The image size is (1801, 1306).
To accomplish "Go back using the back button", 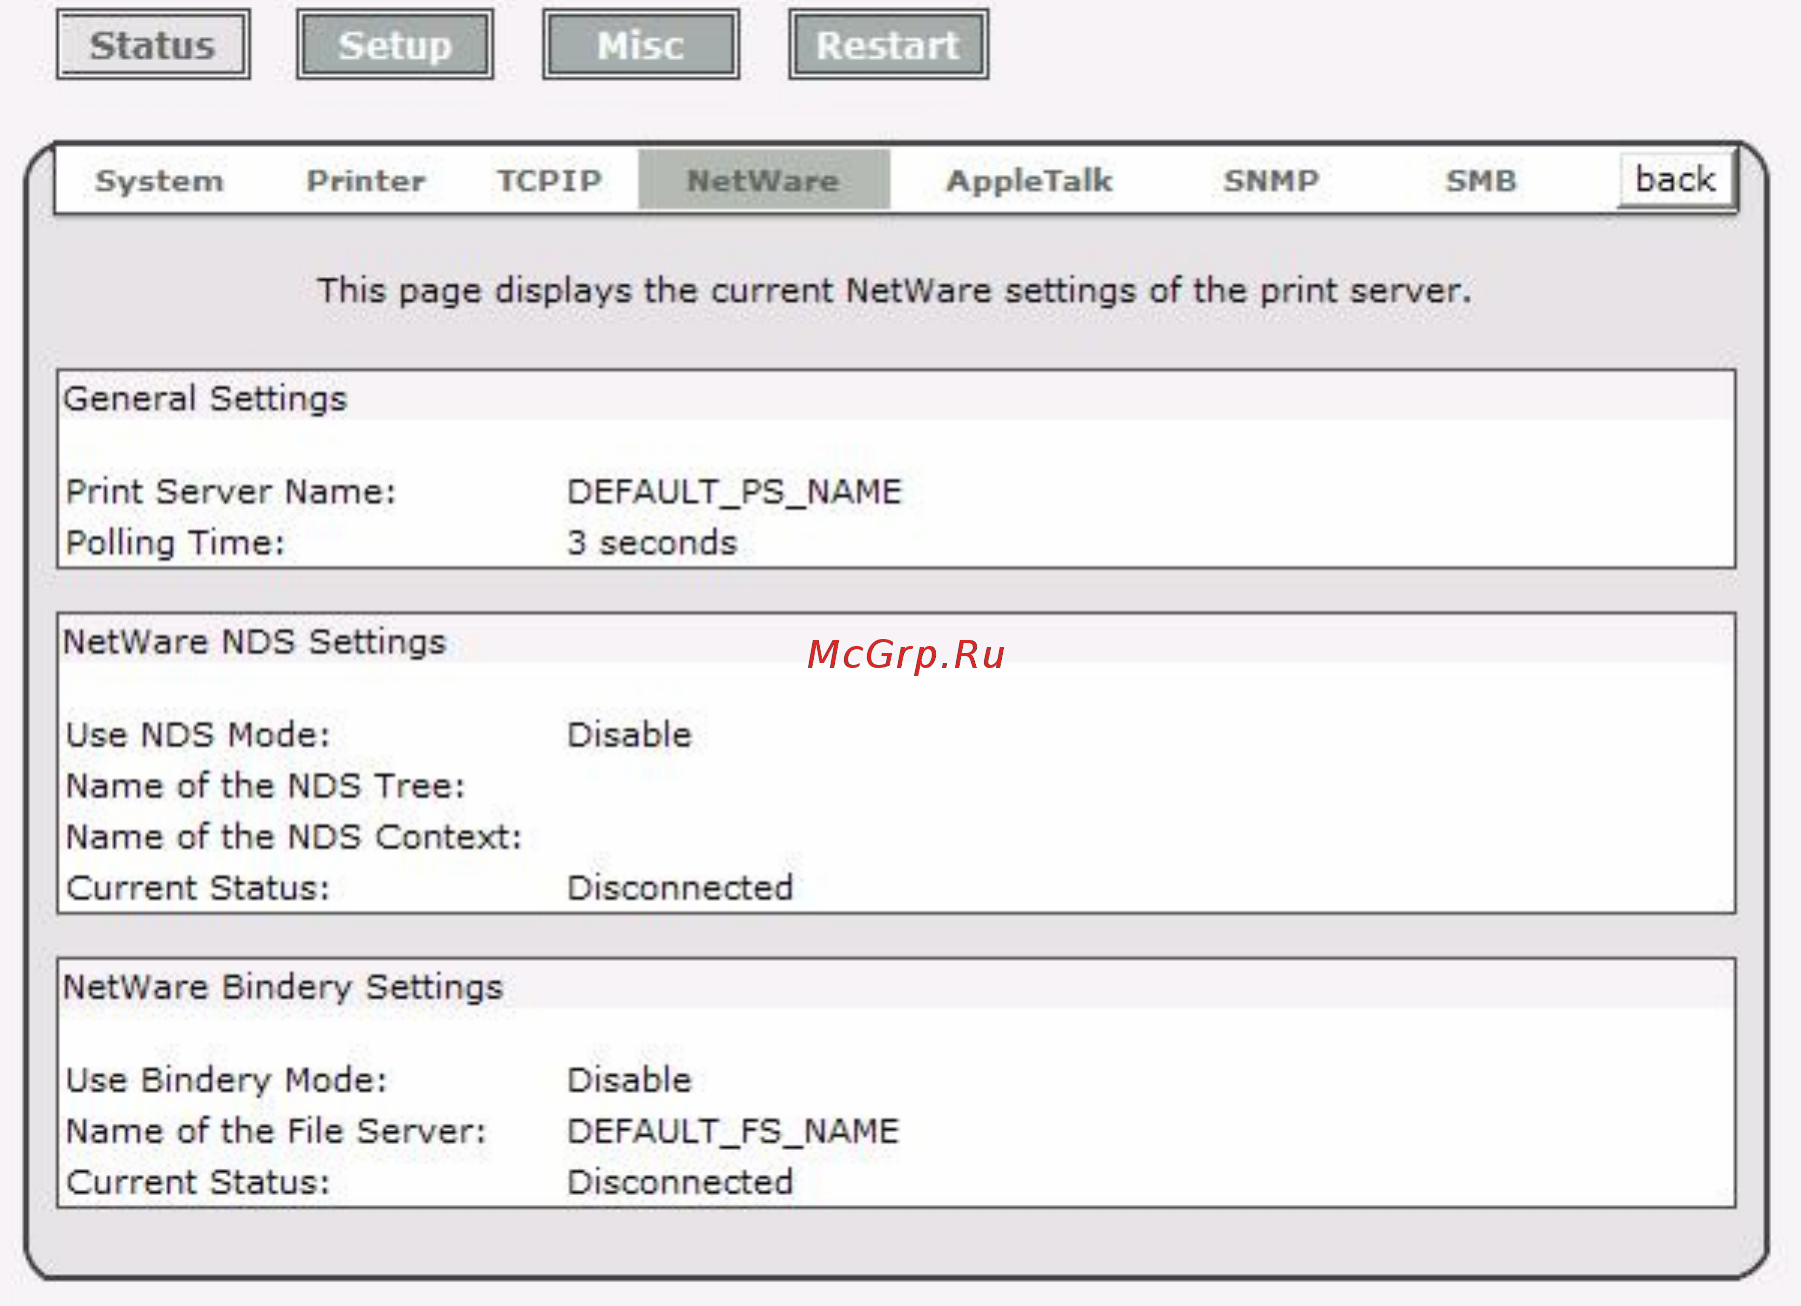I will [1676, 180].
